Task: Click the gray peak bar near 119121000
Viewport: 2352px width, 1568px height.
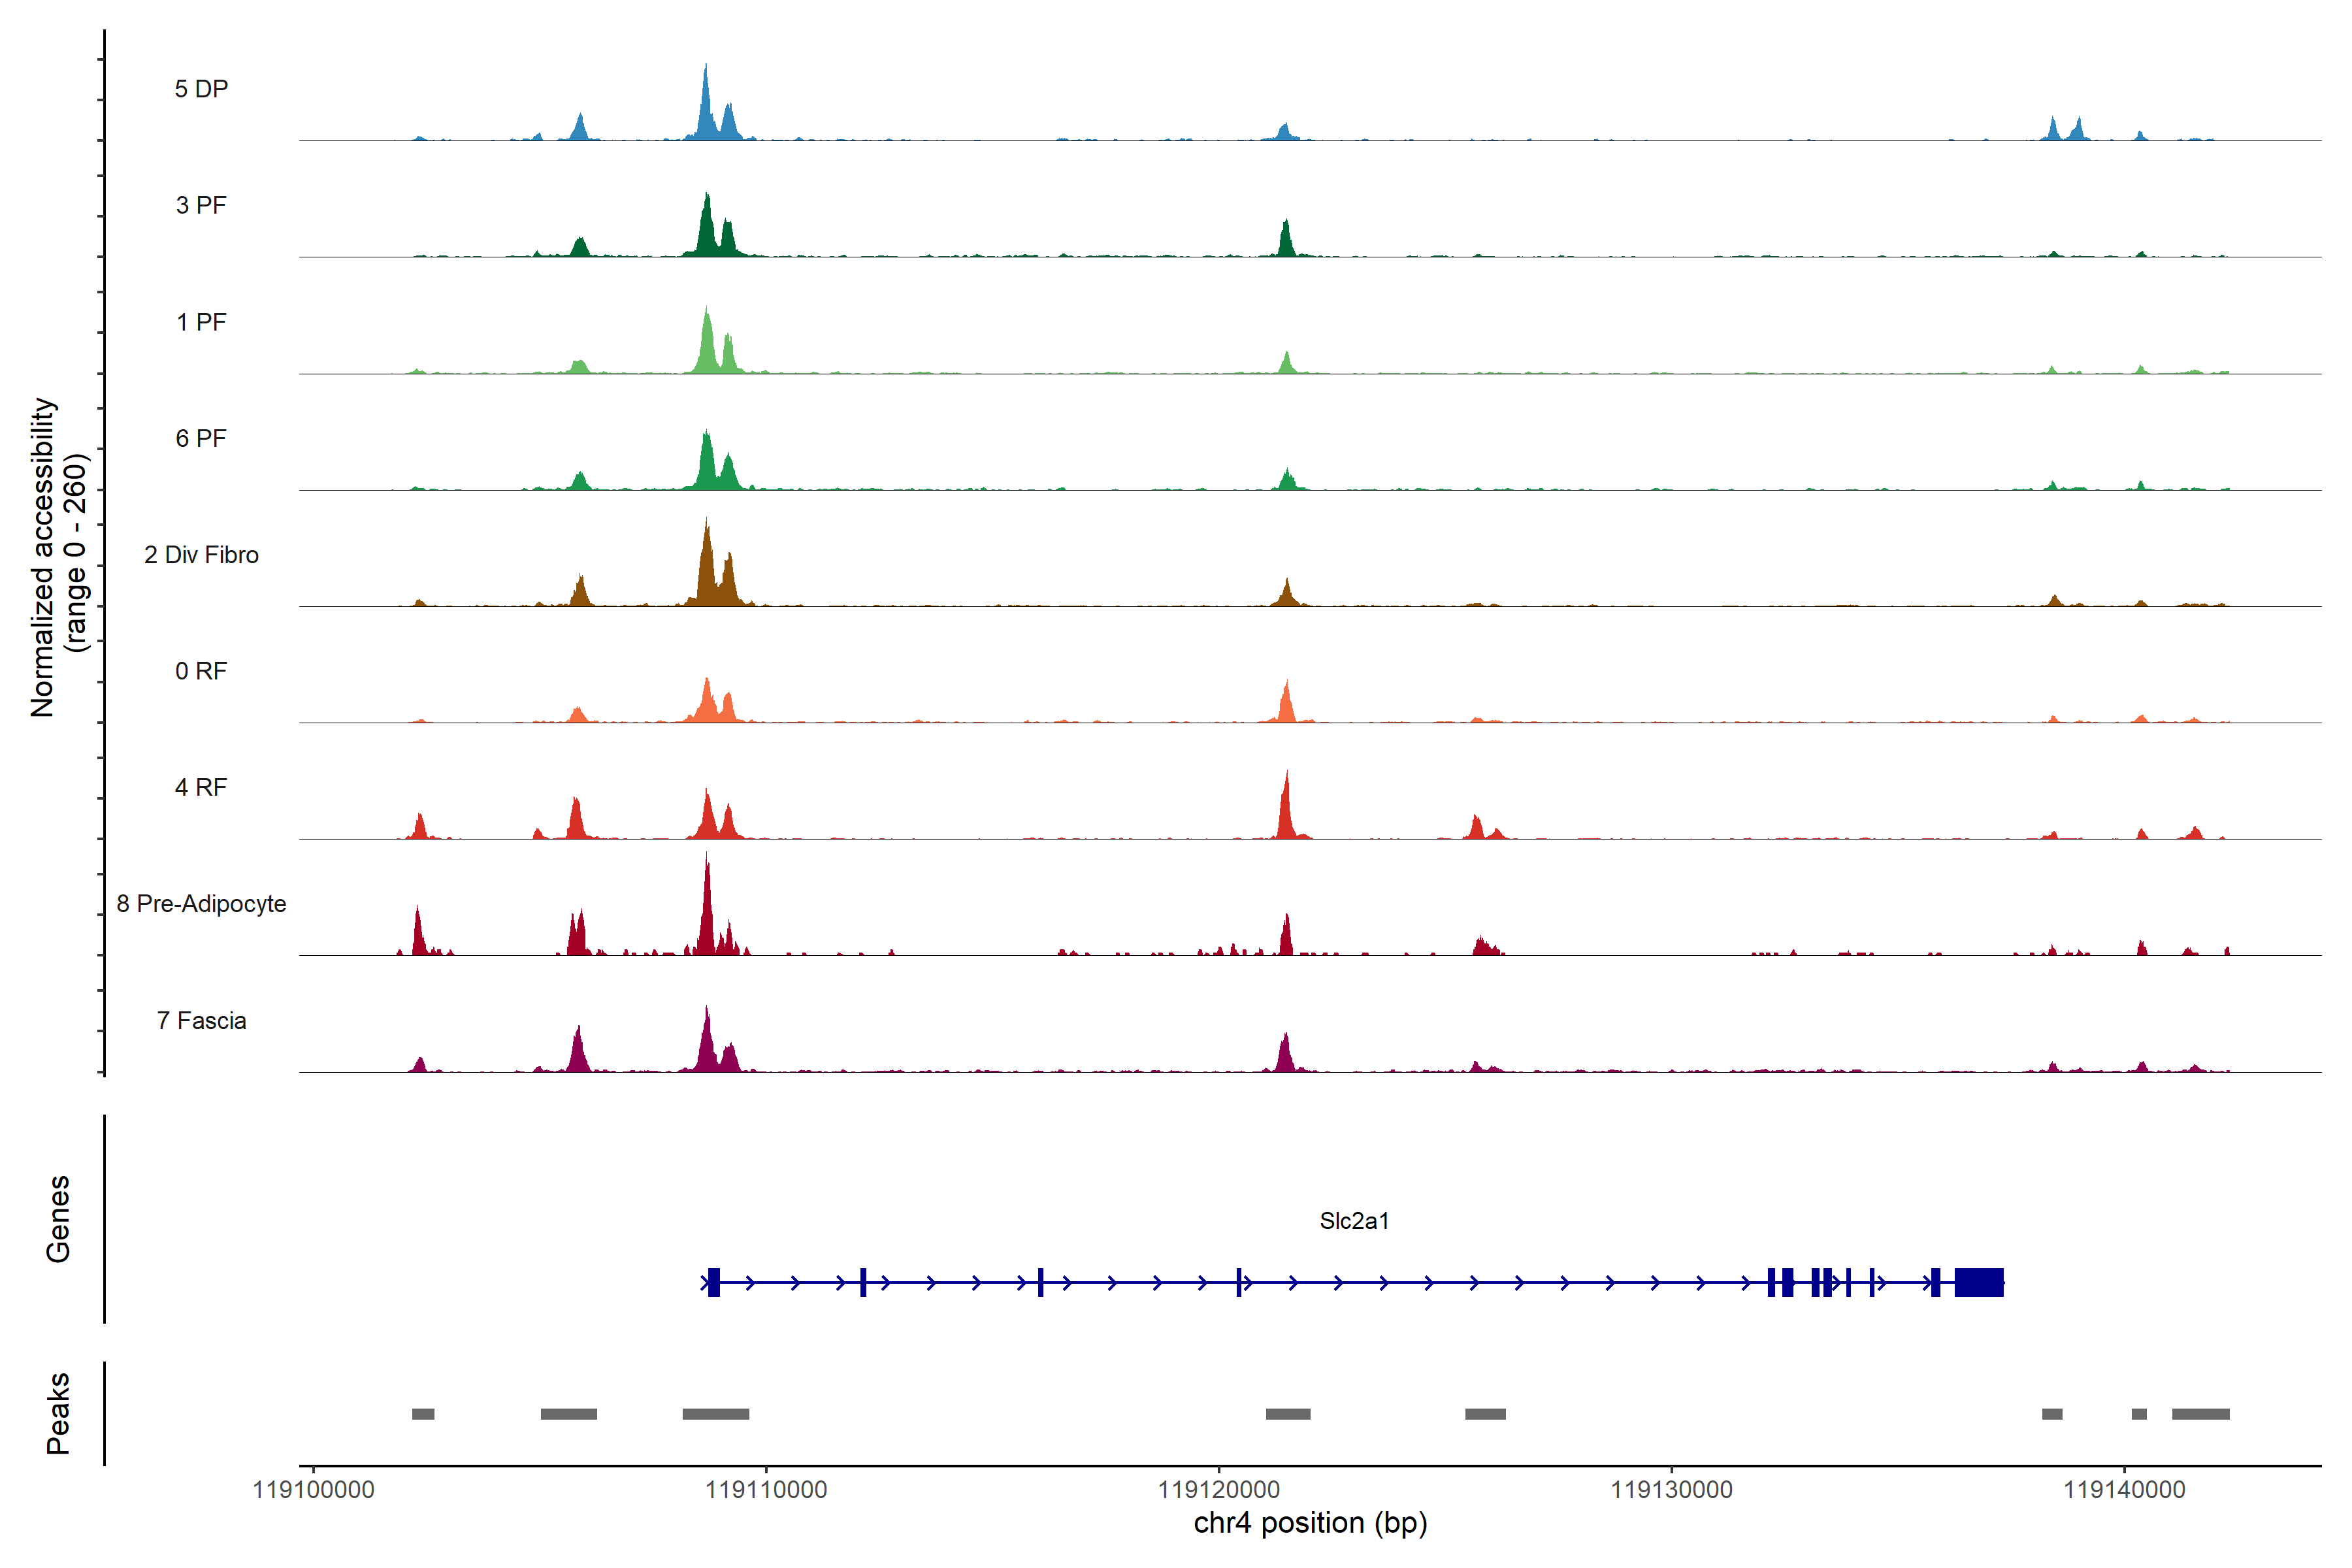Action: pyautogui.click(x=1288, y=1414)
